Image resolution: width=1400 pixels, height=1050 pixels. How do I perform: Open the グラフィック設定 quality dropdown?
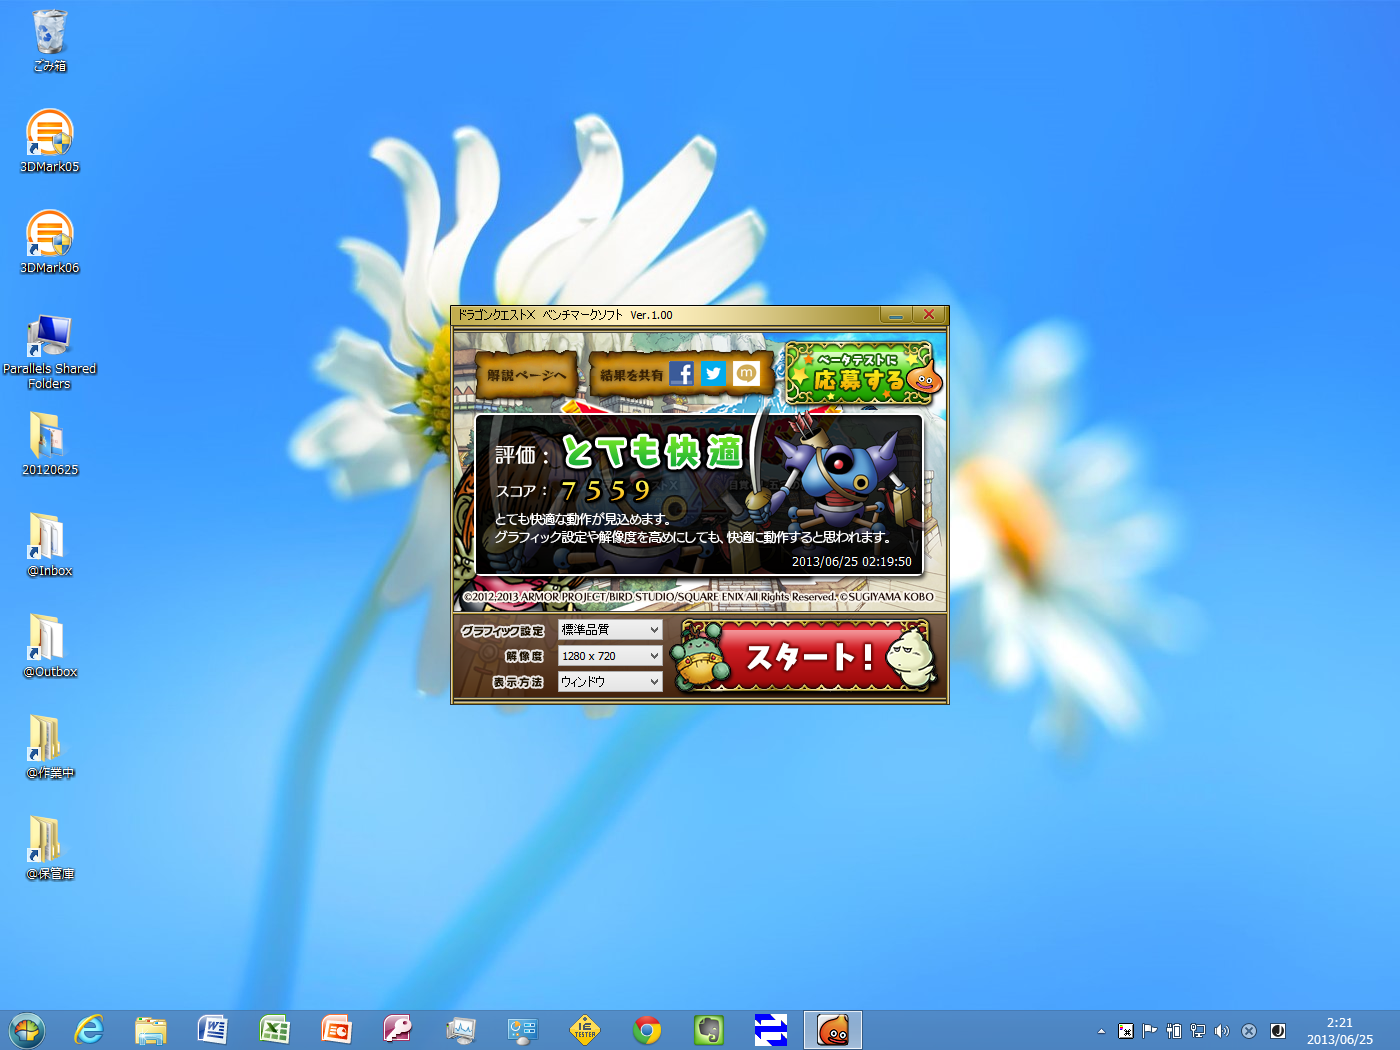pos(610,630)
